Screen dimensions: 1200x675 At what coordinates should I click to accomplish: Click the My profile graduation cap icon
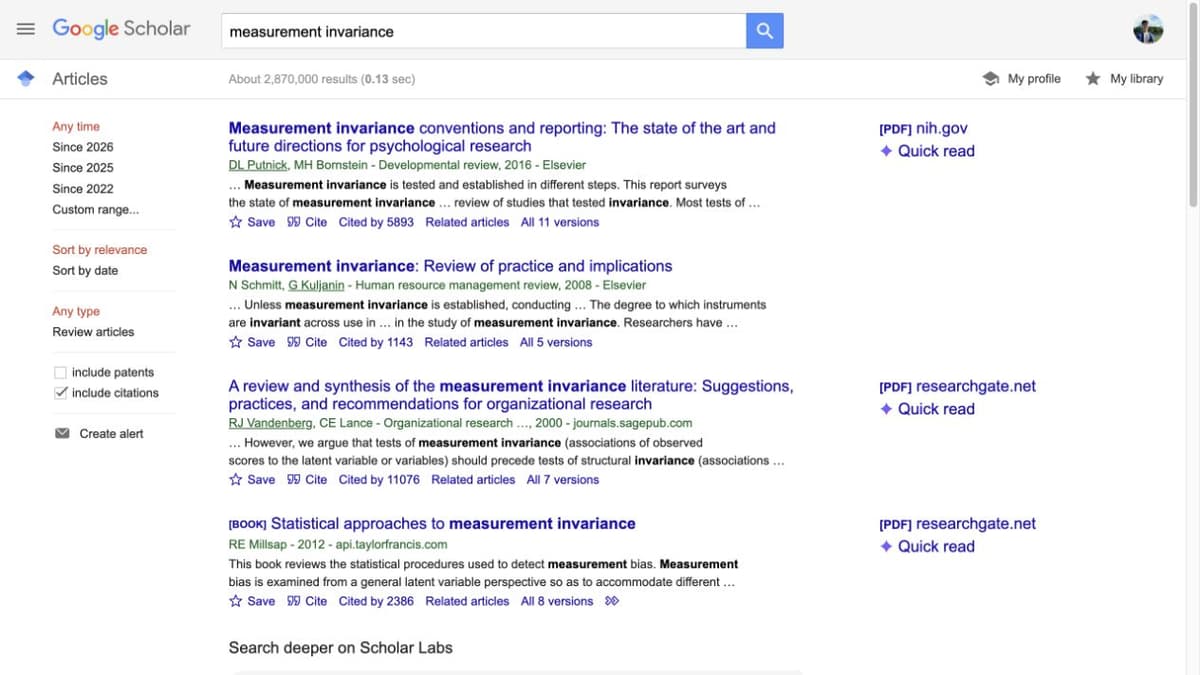(990, 78)
